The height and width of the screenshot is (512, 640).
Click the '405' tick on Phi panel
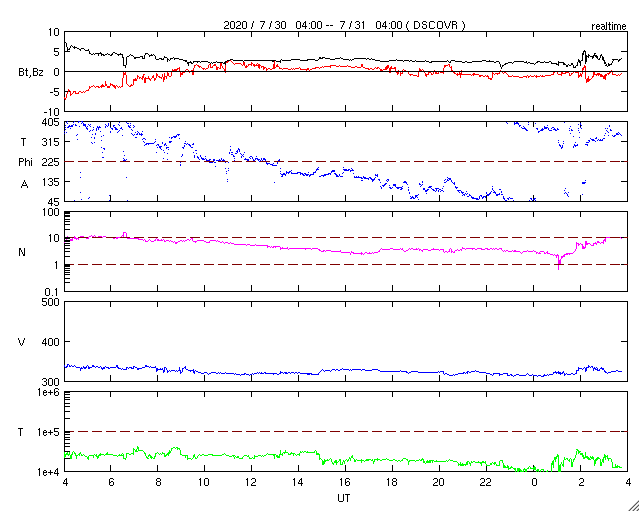(51, 122)
